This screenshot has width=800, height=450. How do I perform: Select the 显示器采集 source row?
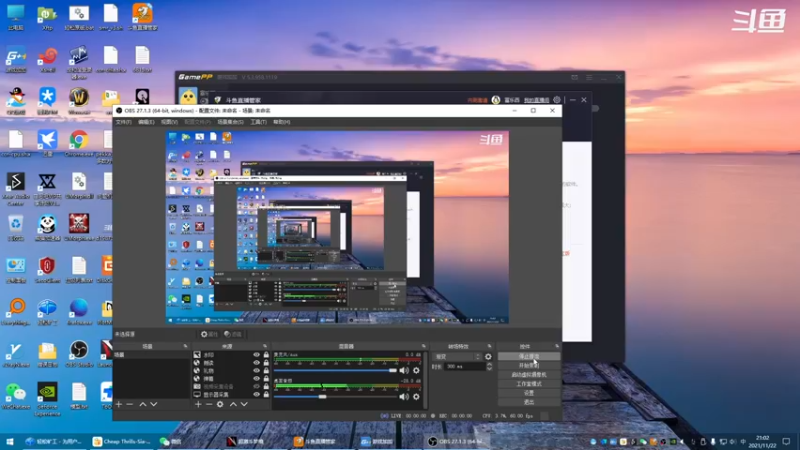tap(231, 394)
